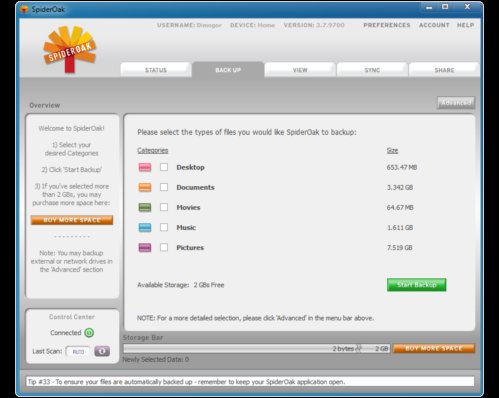Click the orange Documents category icon
499x398 pixels.
point(145,187)
